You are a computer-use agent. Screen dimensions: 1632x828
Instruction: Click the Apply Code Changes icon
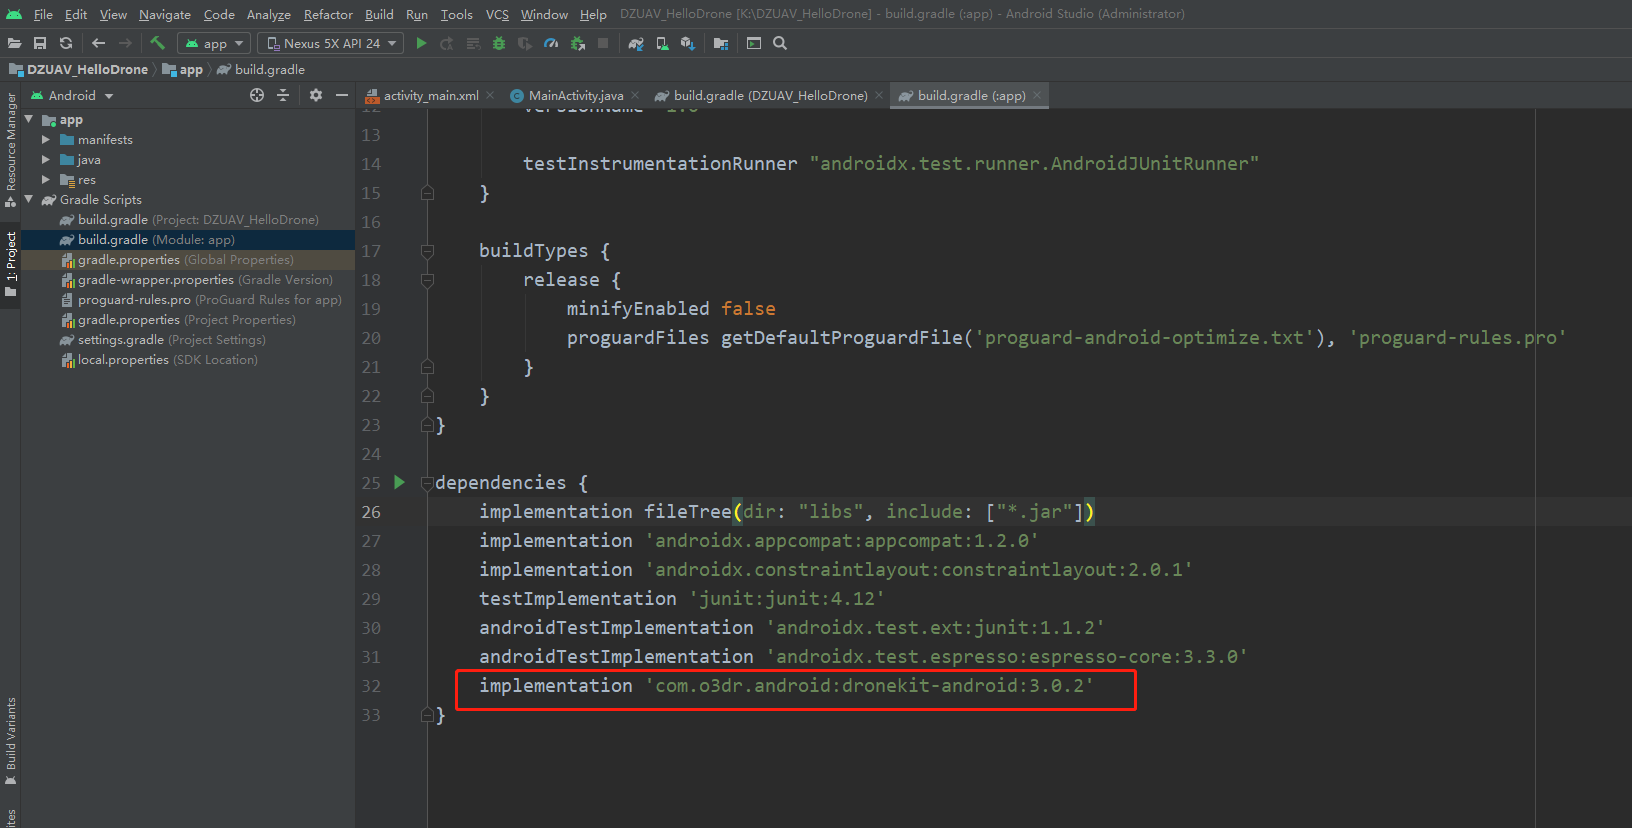click(x=473, y=43)
